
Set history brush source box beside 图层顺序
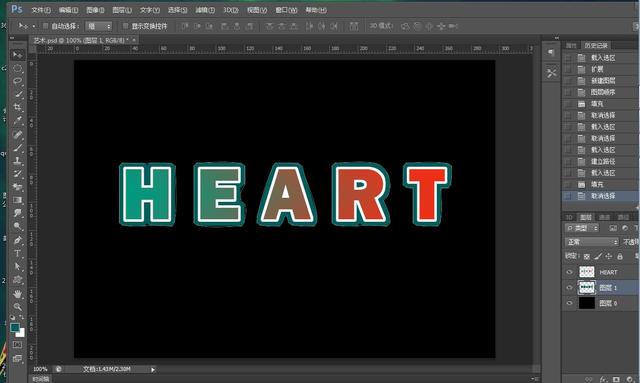(x=568, y=92)
